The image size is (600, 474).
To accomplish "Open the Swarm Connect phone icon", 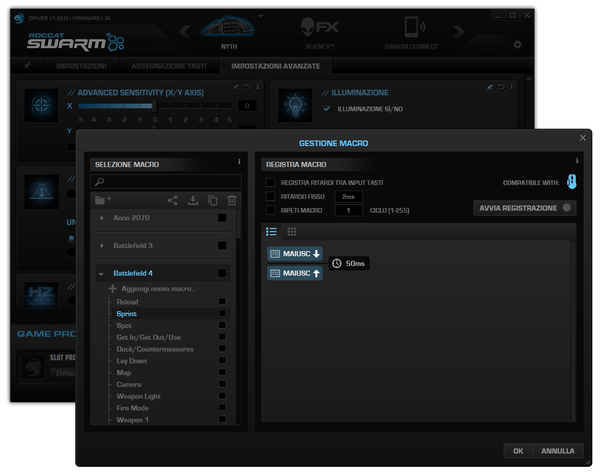I will coord(414,27).
